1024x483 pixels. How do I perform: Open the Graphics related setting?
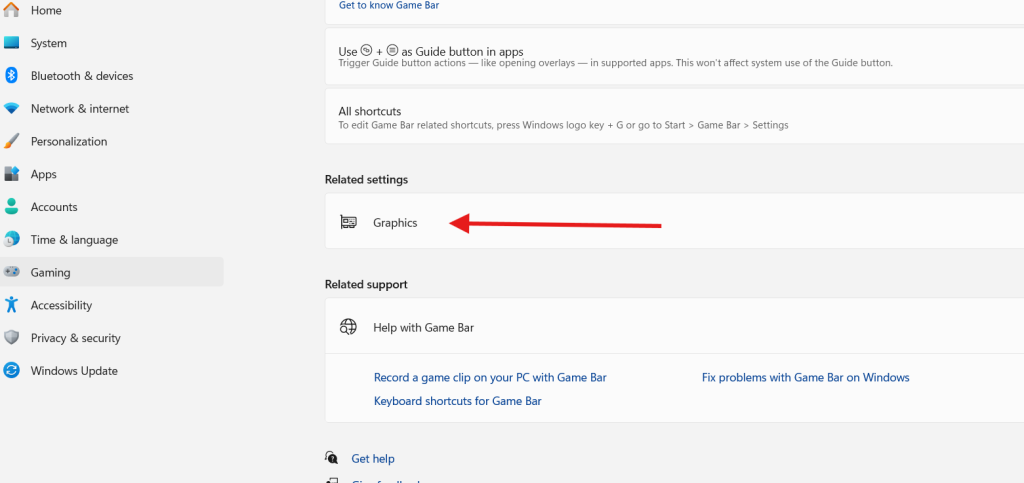pos(395,222)
